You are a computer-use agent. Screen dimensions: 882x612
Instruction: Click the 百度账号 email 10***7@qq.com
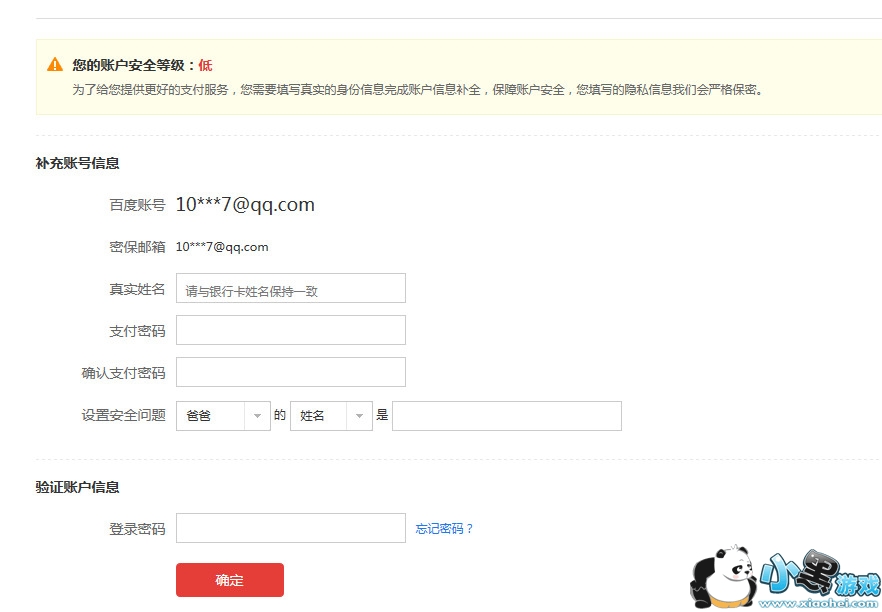pos(245,204)
